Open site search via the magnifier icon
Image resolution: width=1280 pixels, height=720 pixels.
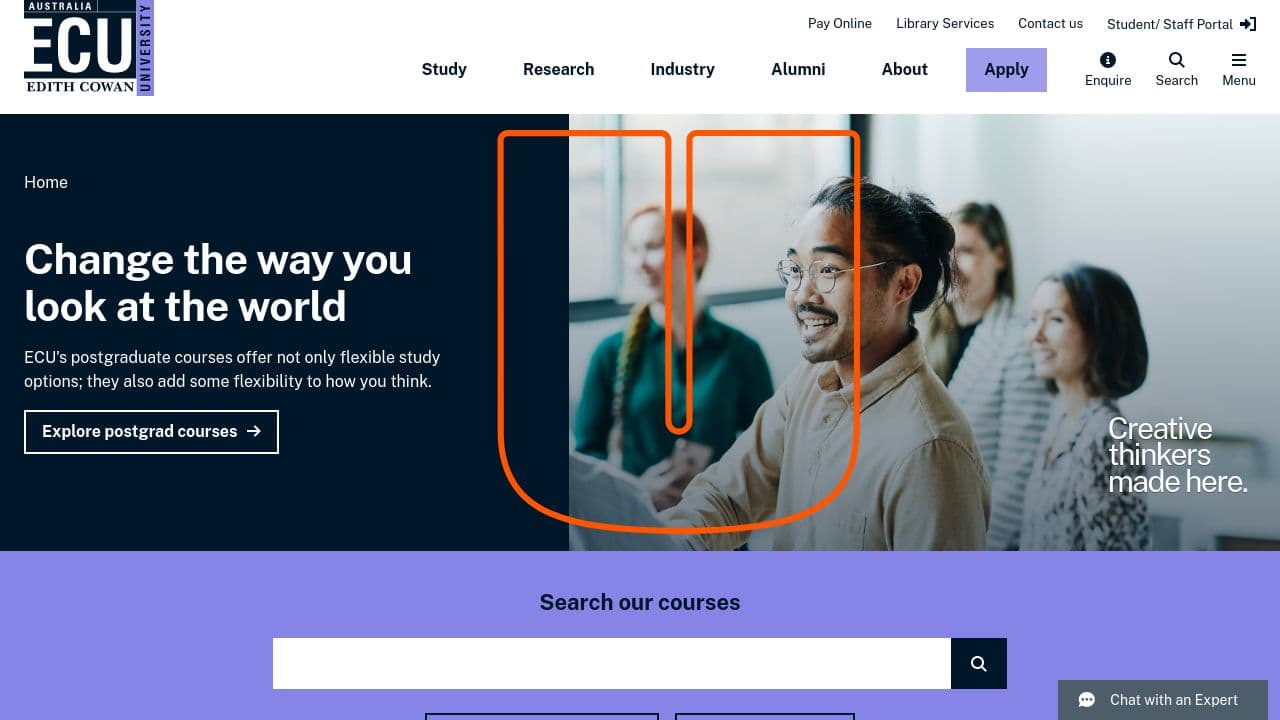click(1176, 60)
